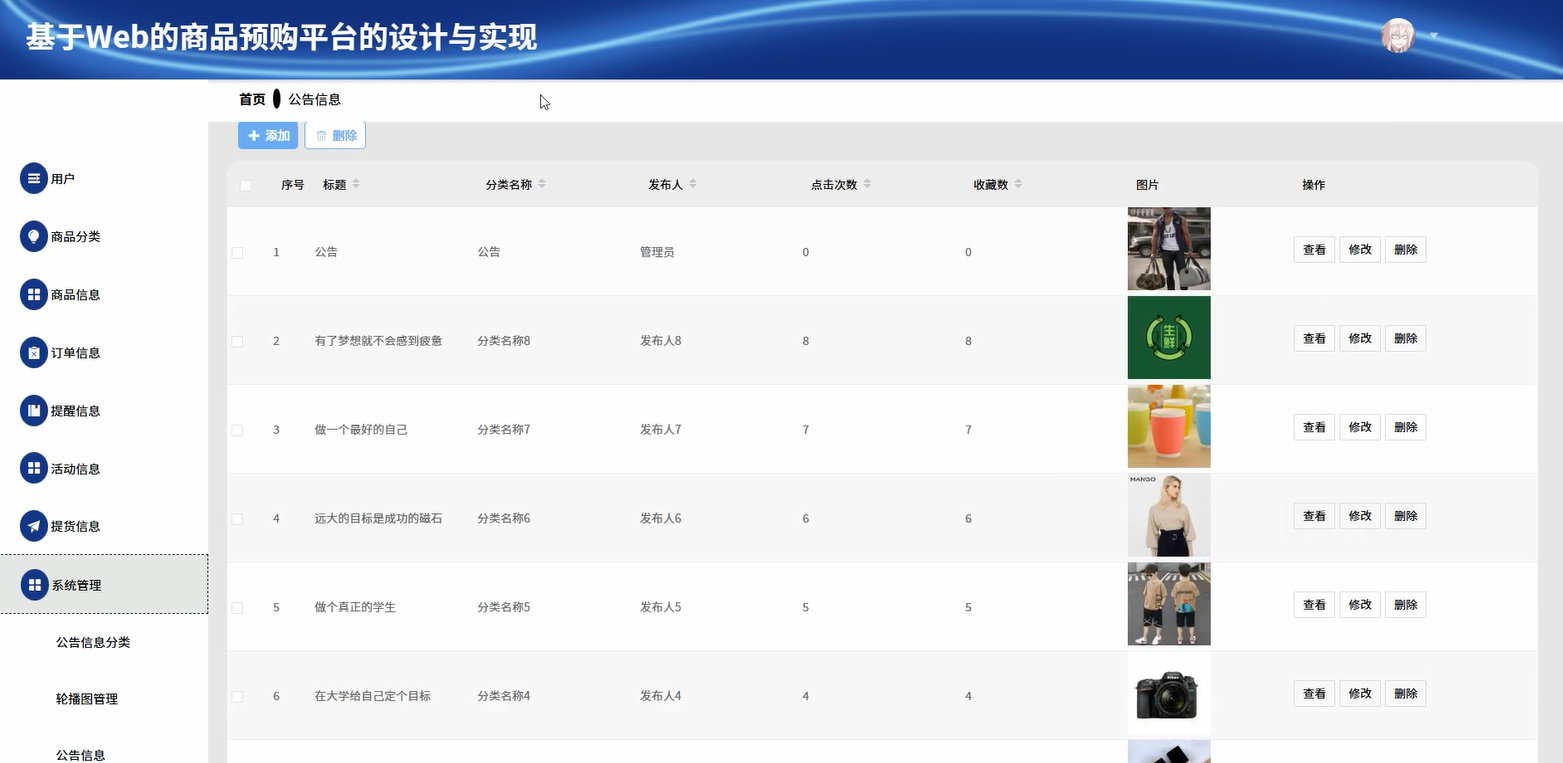Open the 提货信息 menu item
The image size is (1563, 763).
click(x=104, y=526)
